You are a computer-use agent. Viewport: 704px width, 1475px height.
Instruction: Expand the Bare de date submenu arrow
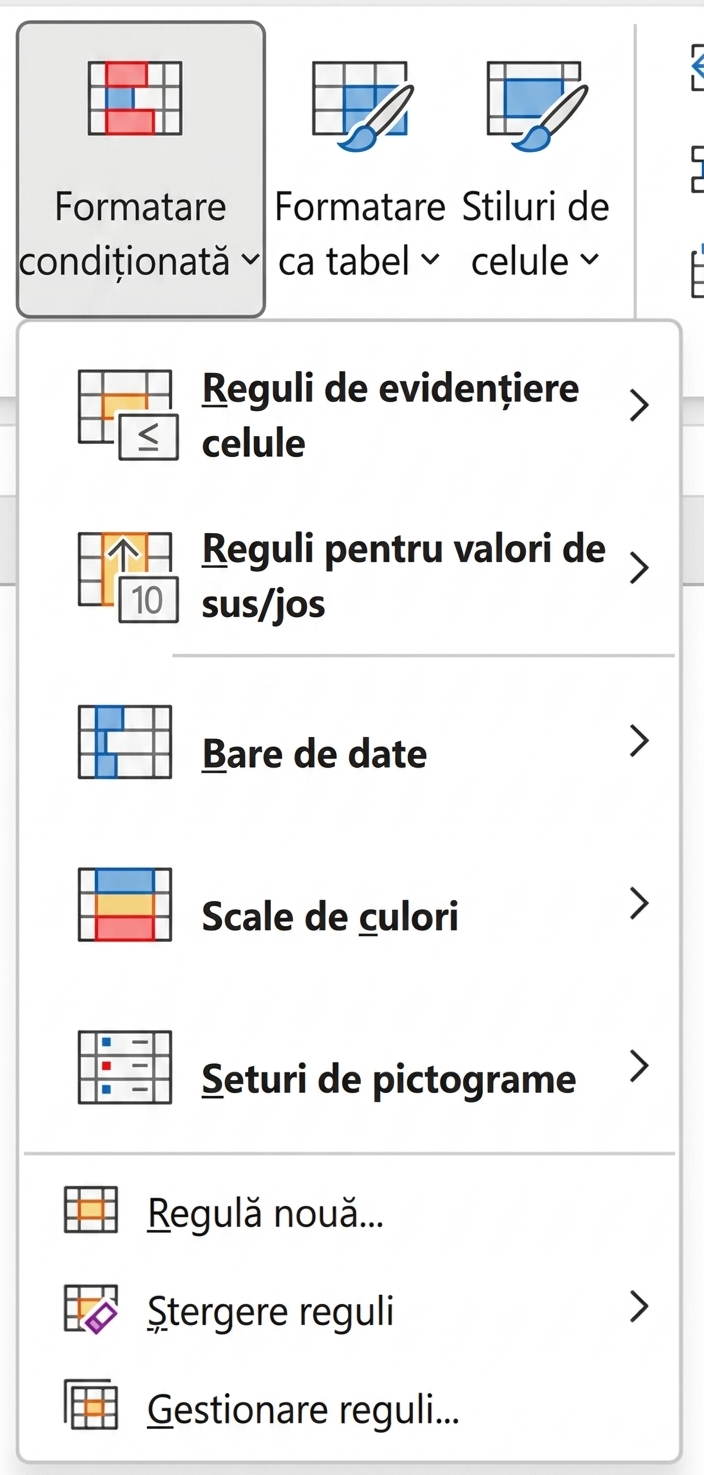(640, 742)
